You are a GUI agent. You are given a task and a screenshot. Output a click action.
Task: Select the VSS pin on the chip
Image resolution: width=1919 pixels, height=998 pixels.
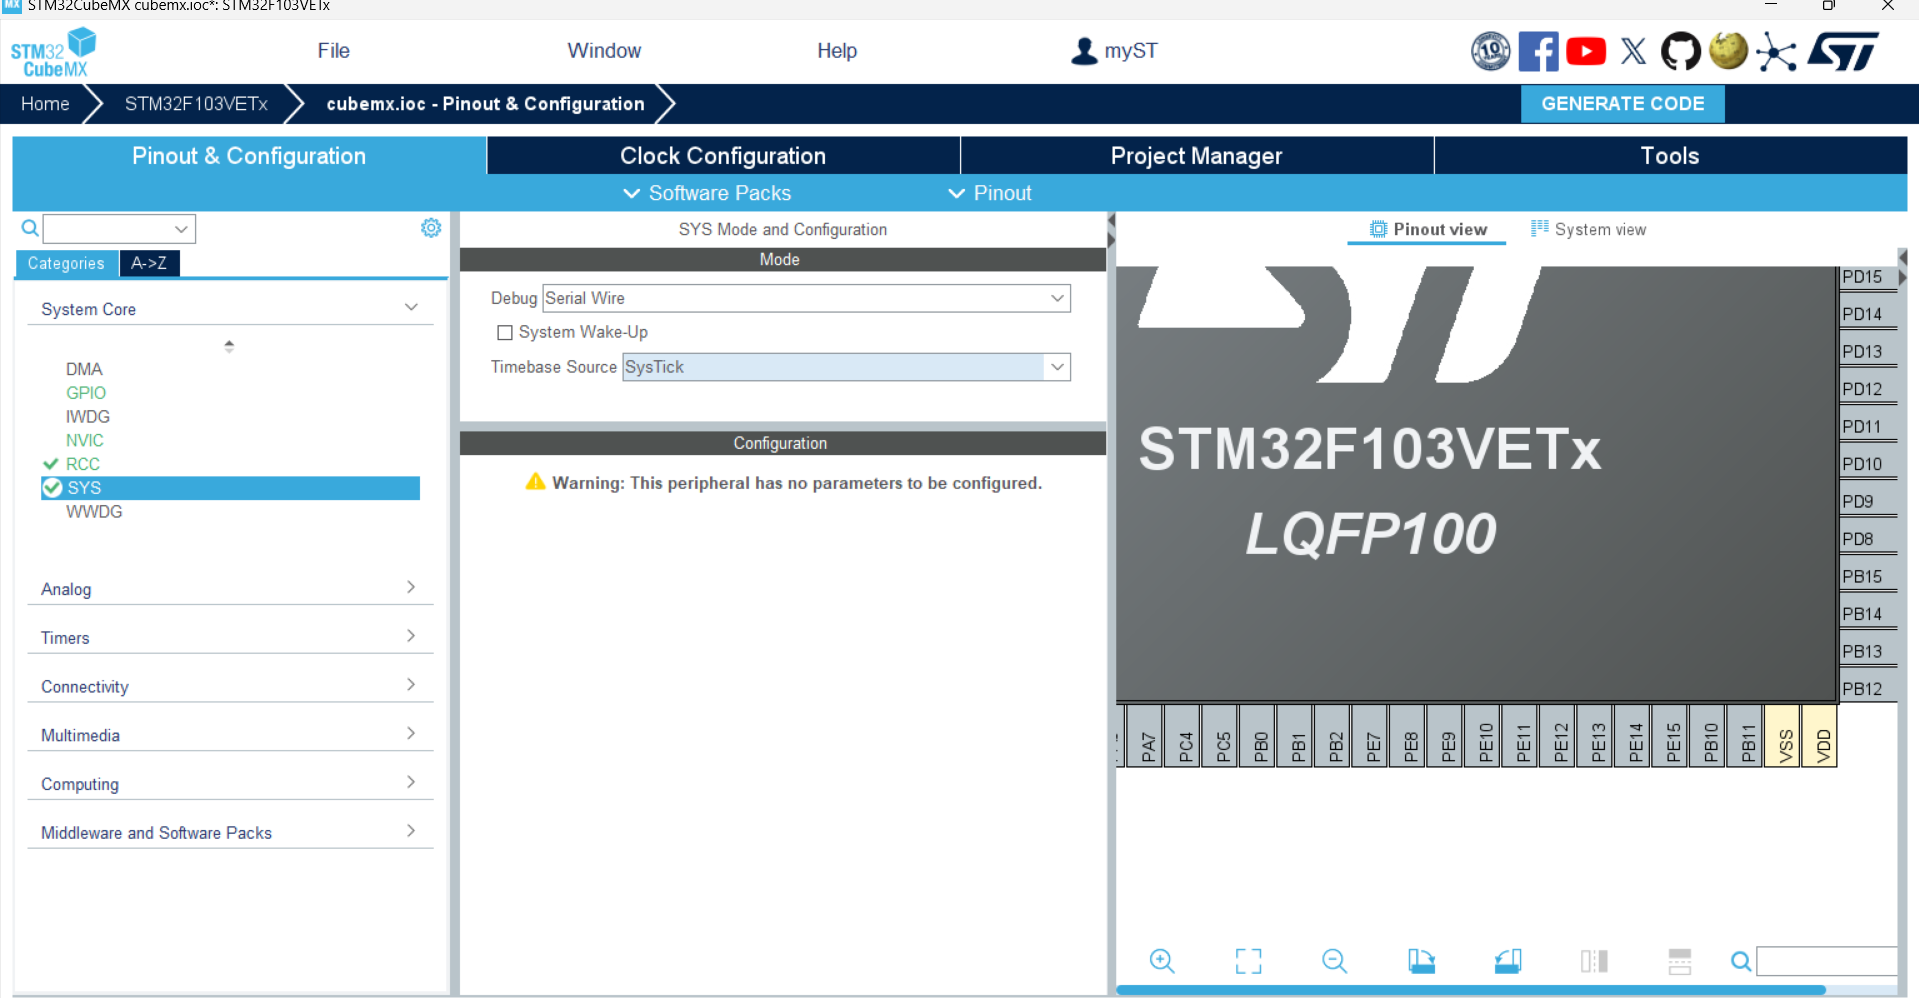[x=1783, y=736]
